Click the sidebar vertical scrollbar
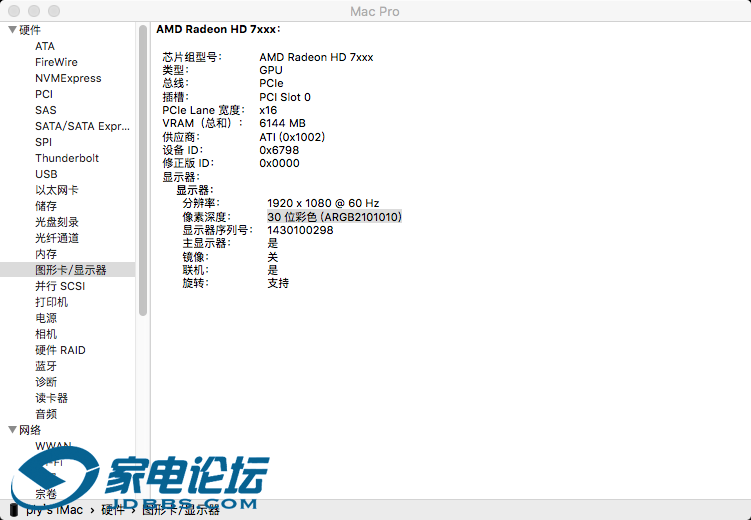 click(143, 170)
